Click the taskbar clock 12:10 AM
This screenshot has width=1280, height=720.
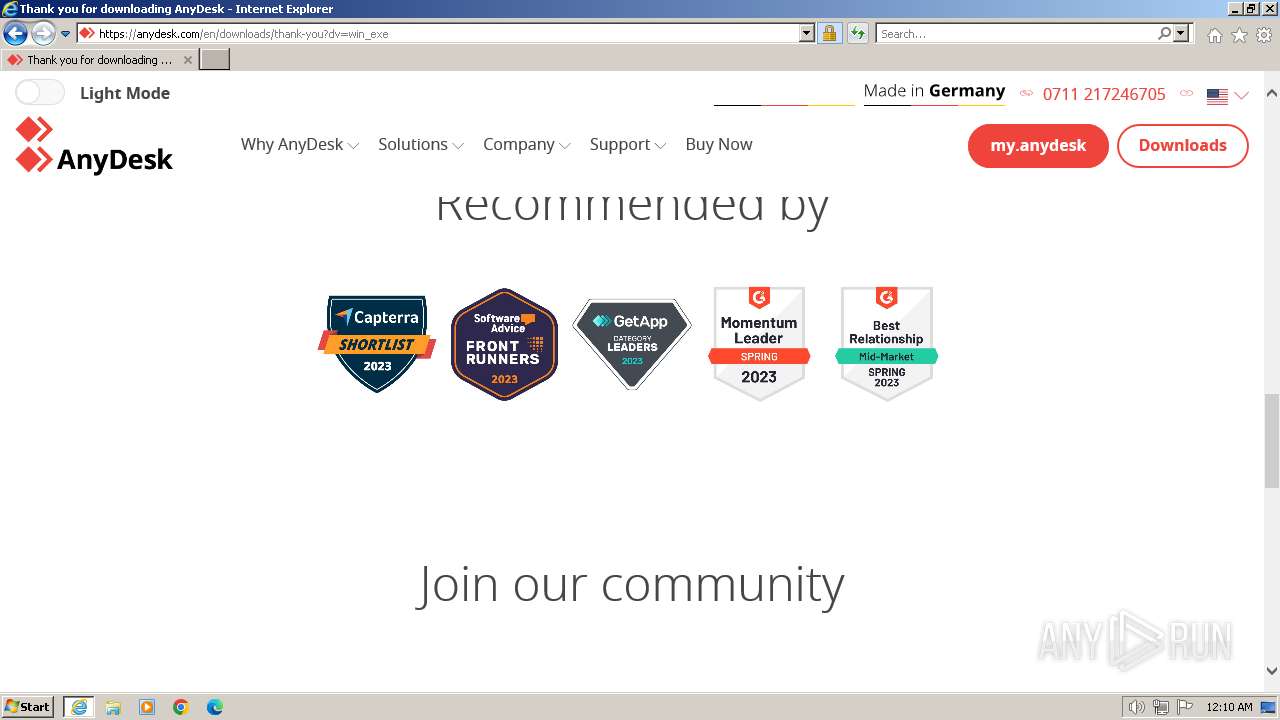coord(1229,707)
